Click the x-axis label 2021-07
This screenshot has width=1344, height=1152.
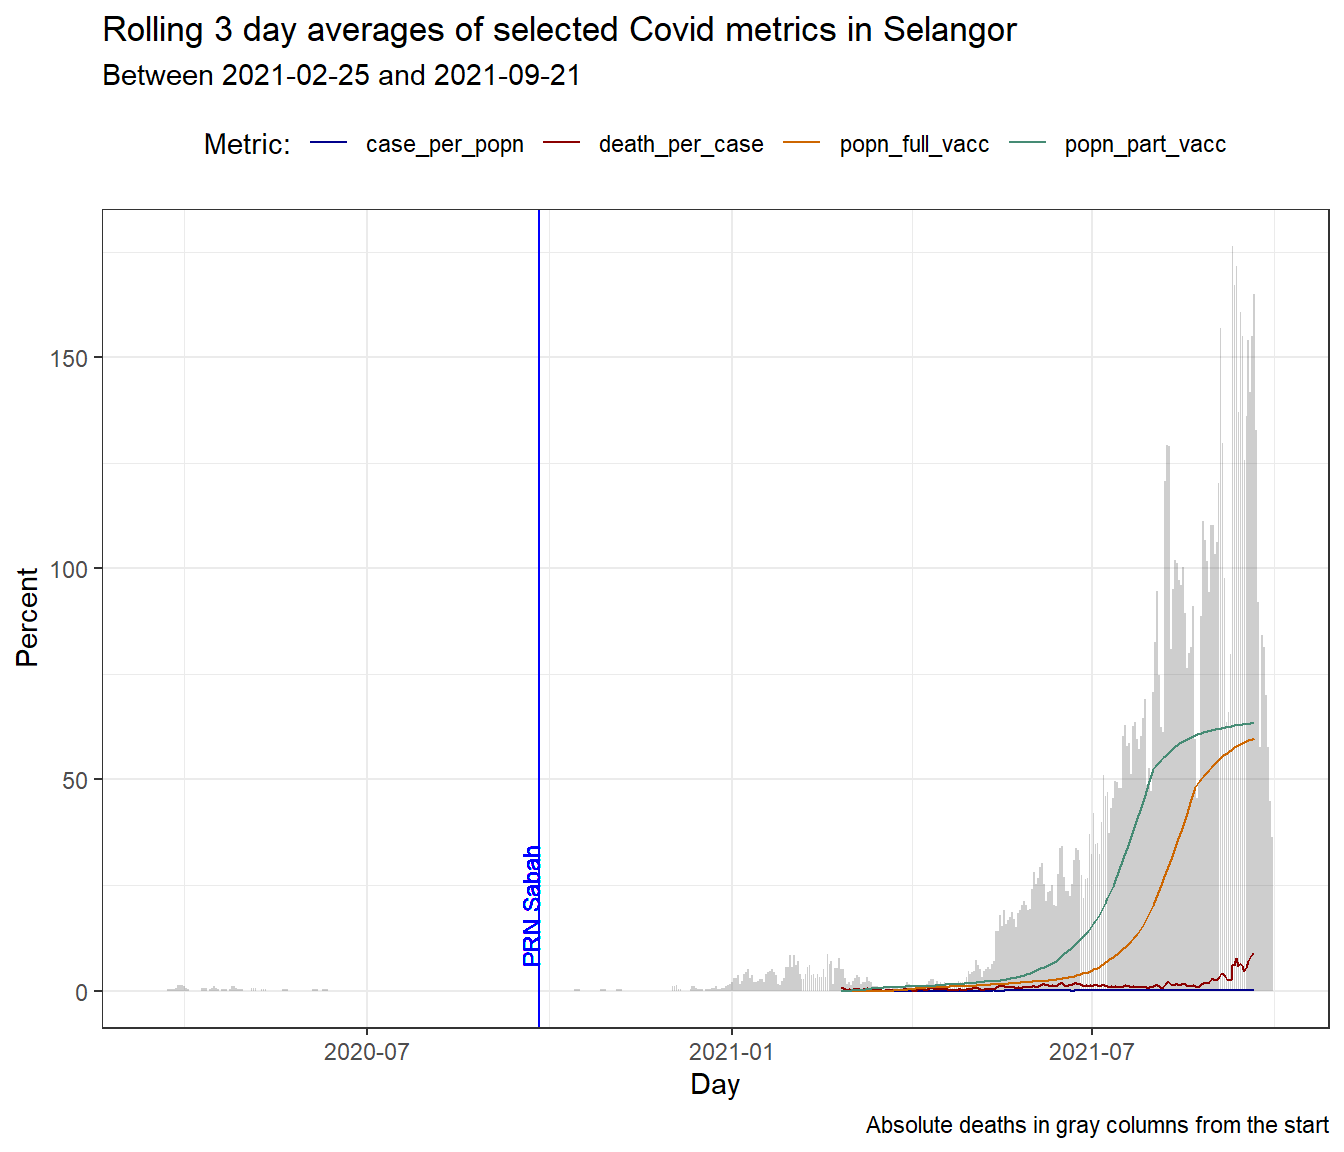pyautogui.click(x=1092, y=1051)
